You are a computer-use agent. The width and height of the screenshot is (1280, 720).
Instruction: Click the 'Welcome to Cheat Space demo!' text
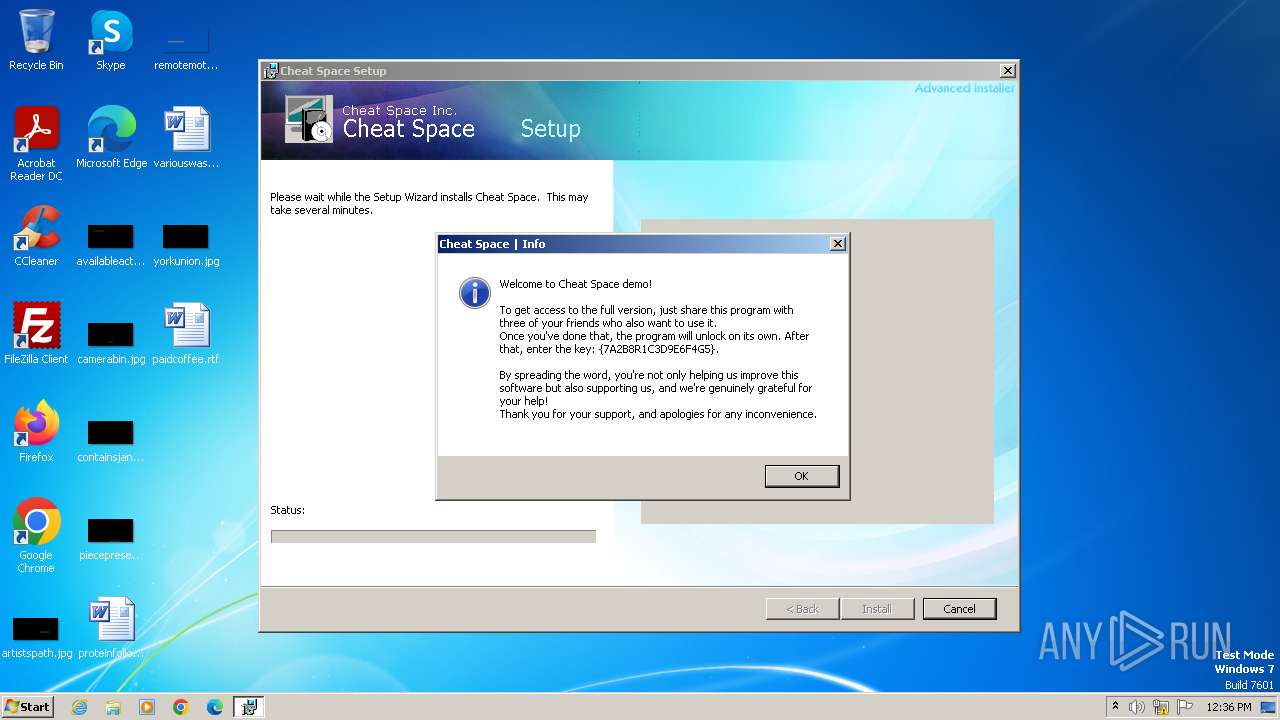575,284
